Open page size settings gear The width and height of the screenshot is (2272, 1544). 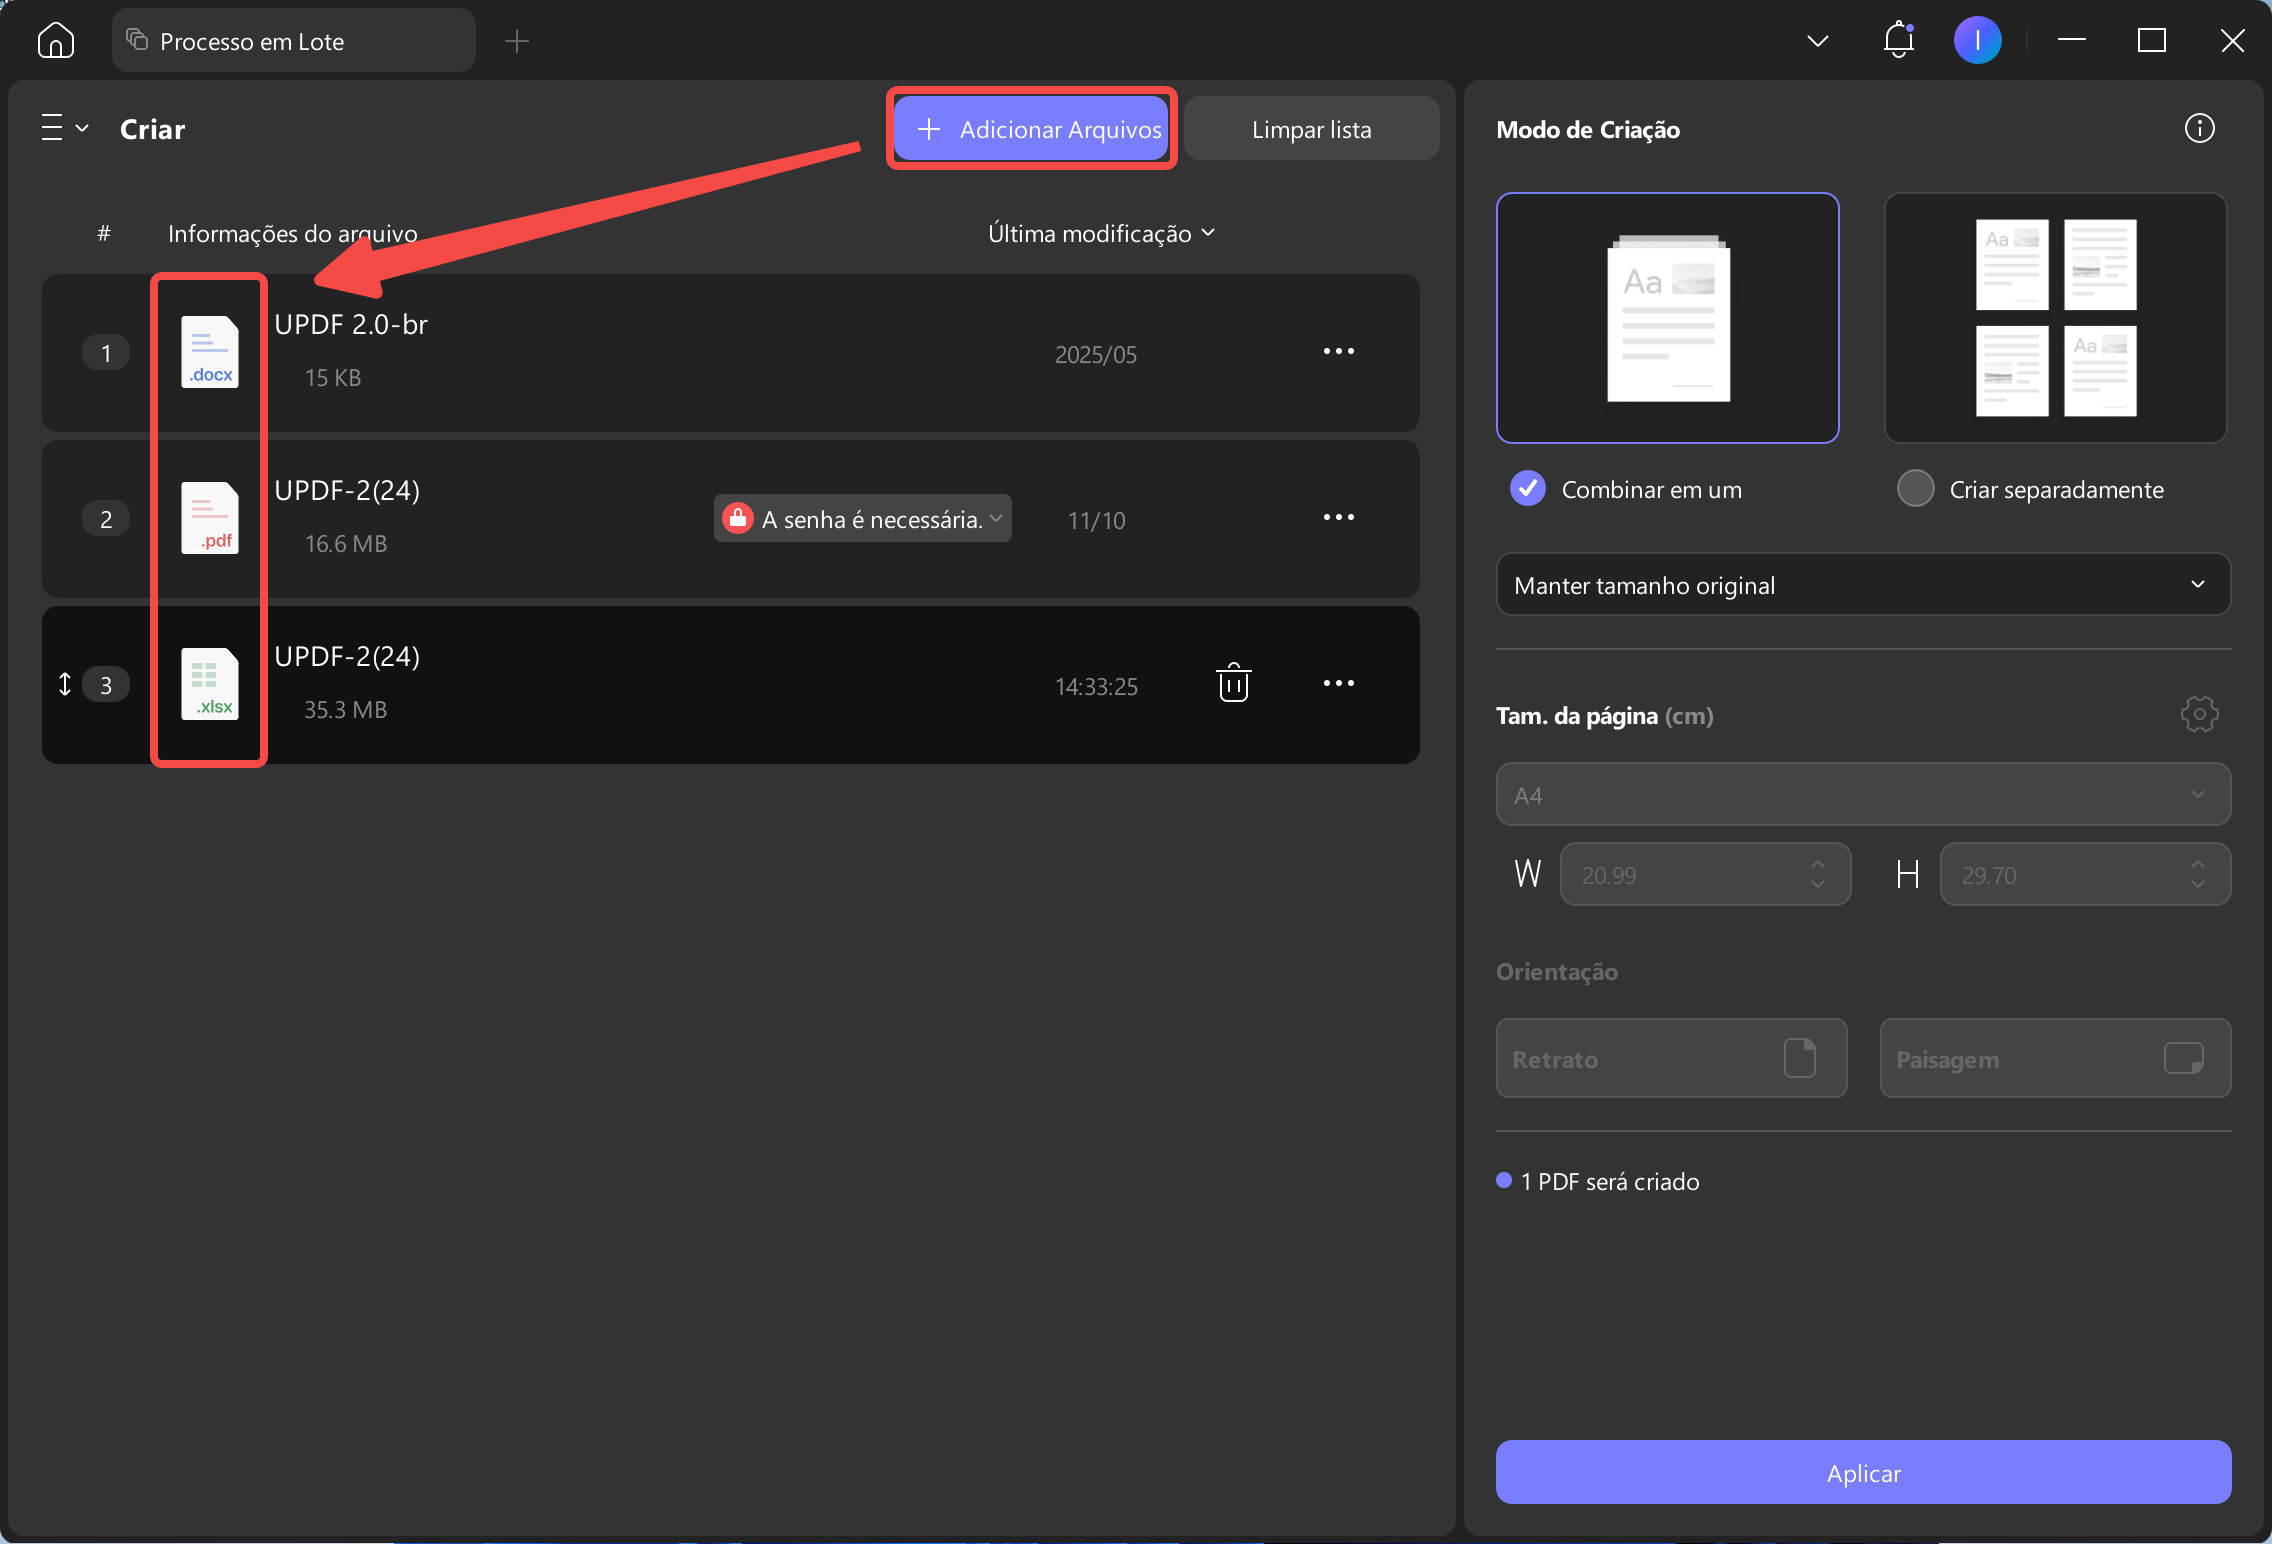pyautogui.click(x=2199, y=715)
